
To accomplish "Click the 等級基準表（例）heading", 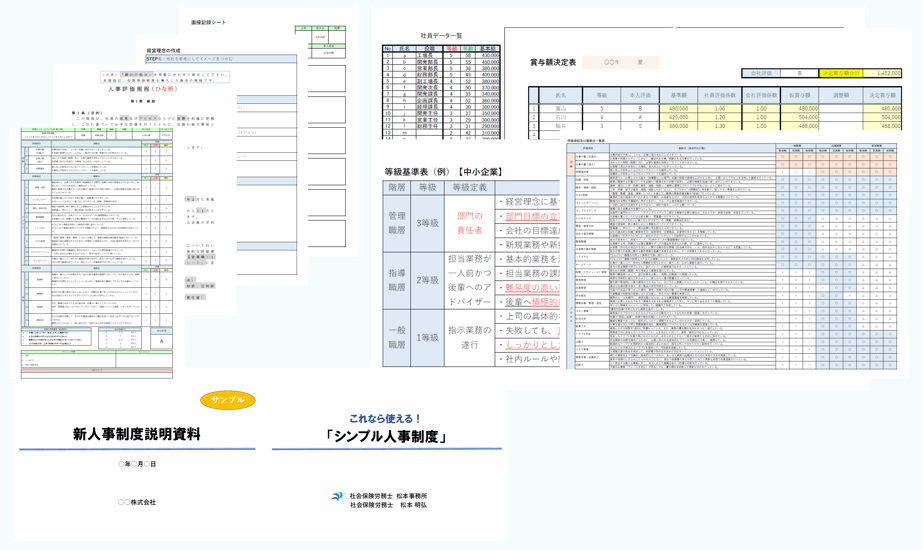I will pyautogui.click(x=442, y=172).
